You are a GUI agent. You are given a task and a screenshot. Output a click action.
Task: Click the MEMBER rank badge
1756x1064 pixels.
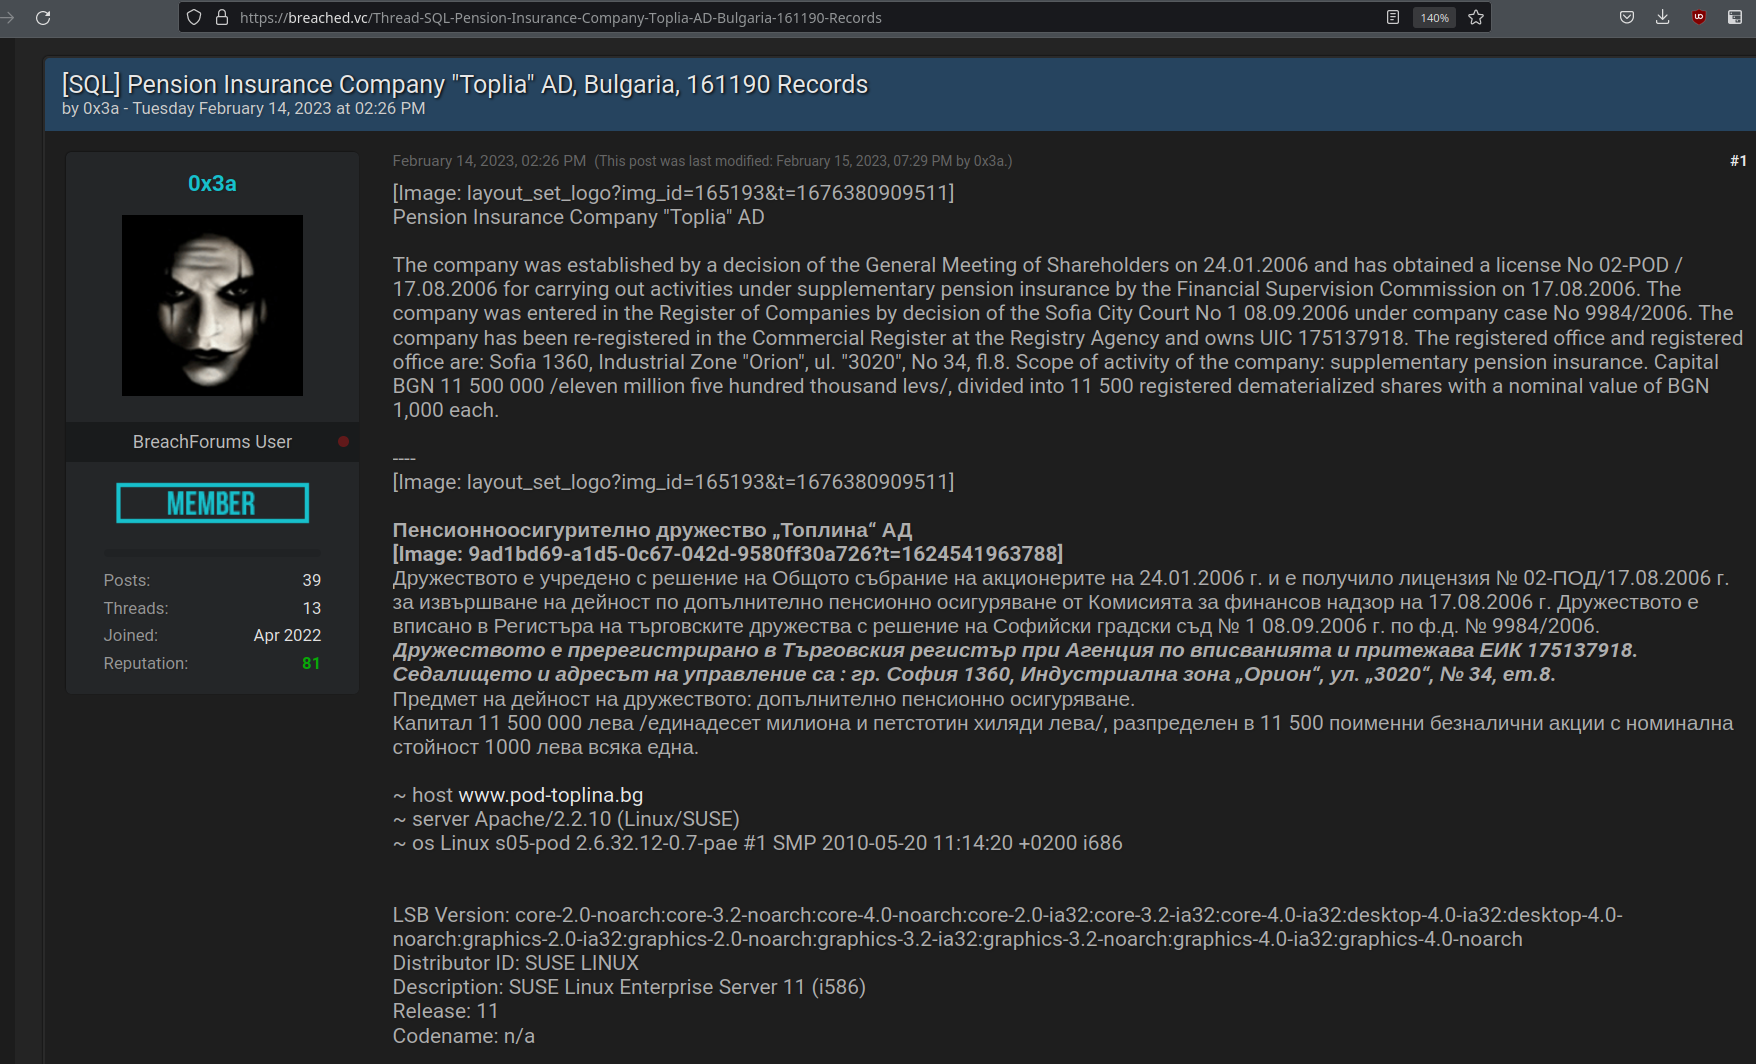[x=212, y=503]
